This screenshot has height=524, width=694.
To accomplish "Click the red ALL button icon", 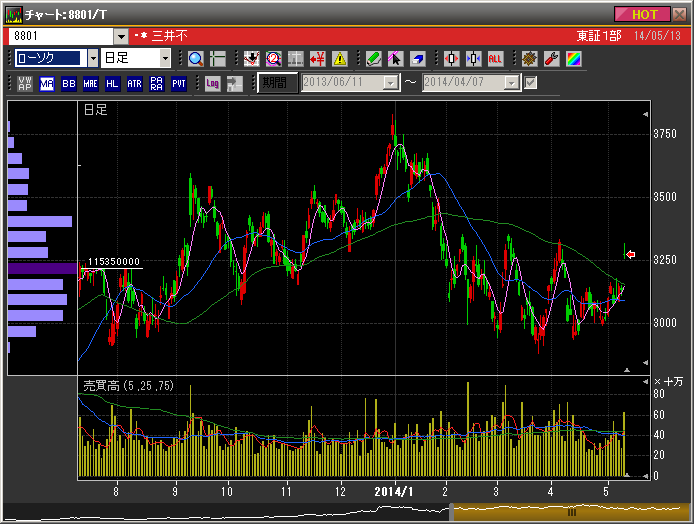I will coord(495,58).
